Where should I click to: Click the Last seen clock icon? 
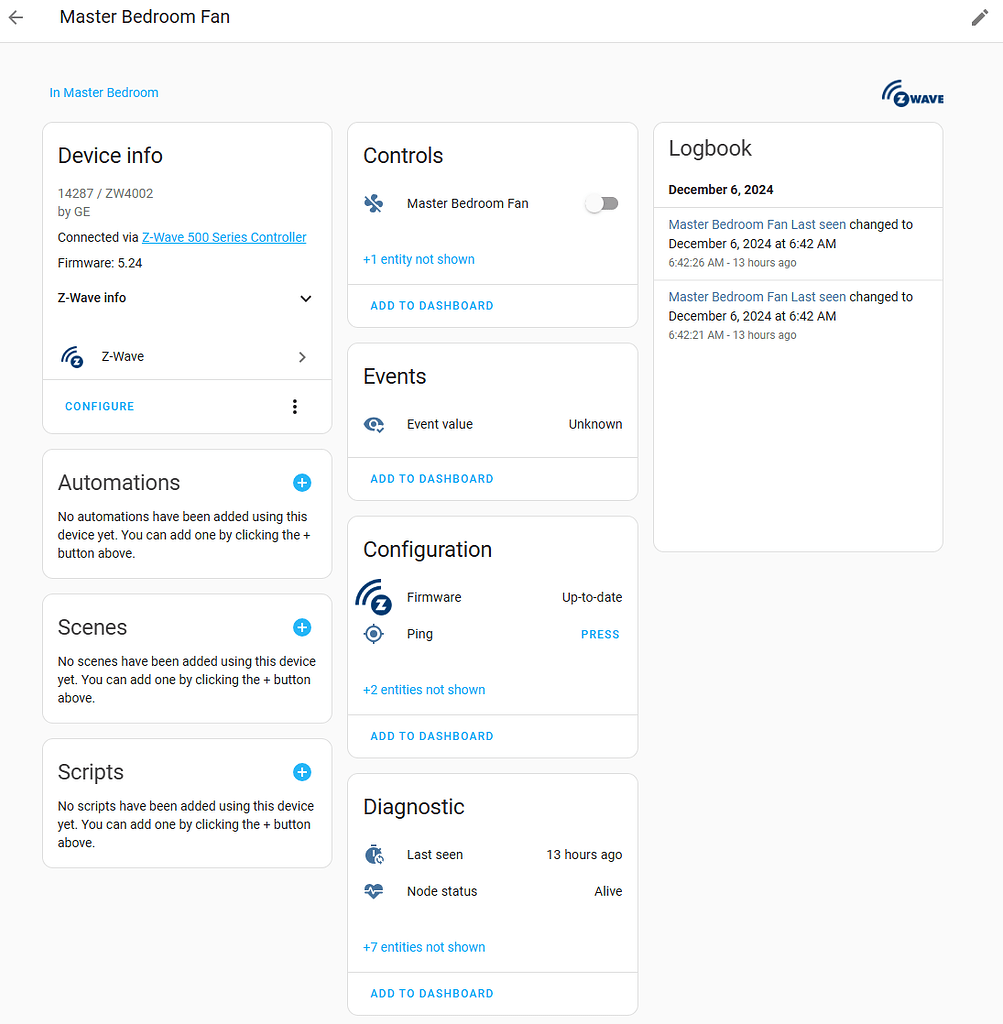click(x=373, y=855)
